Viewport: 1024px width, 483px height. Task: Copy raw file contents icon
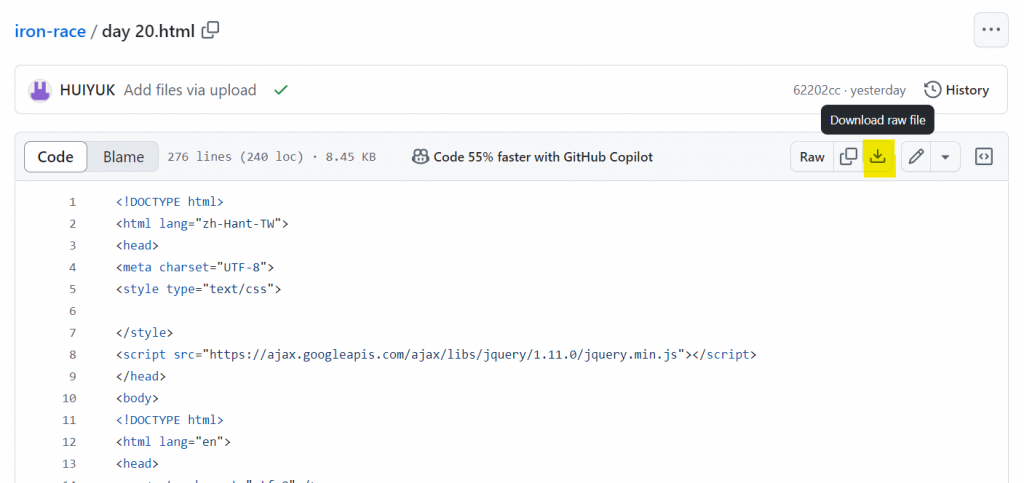848,157
